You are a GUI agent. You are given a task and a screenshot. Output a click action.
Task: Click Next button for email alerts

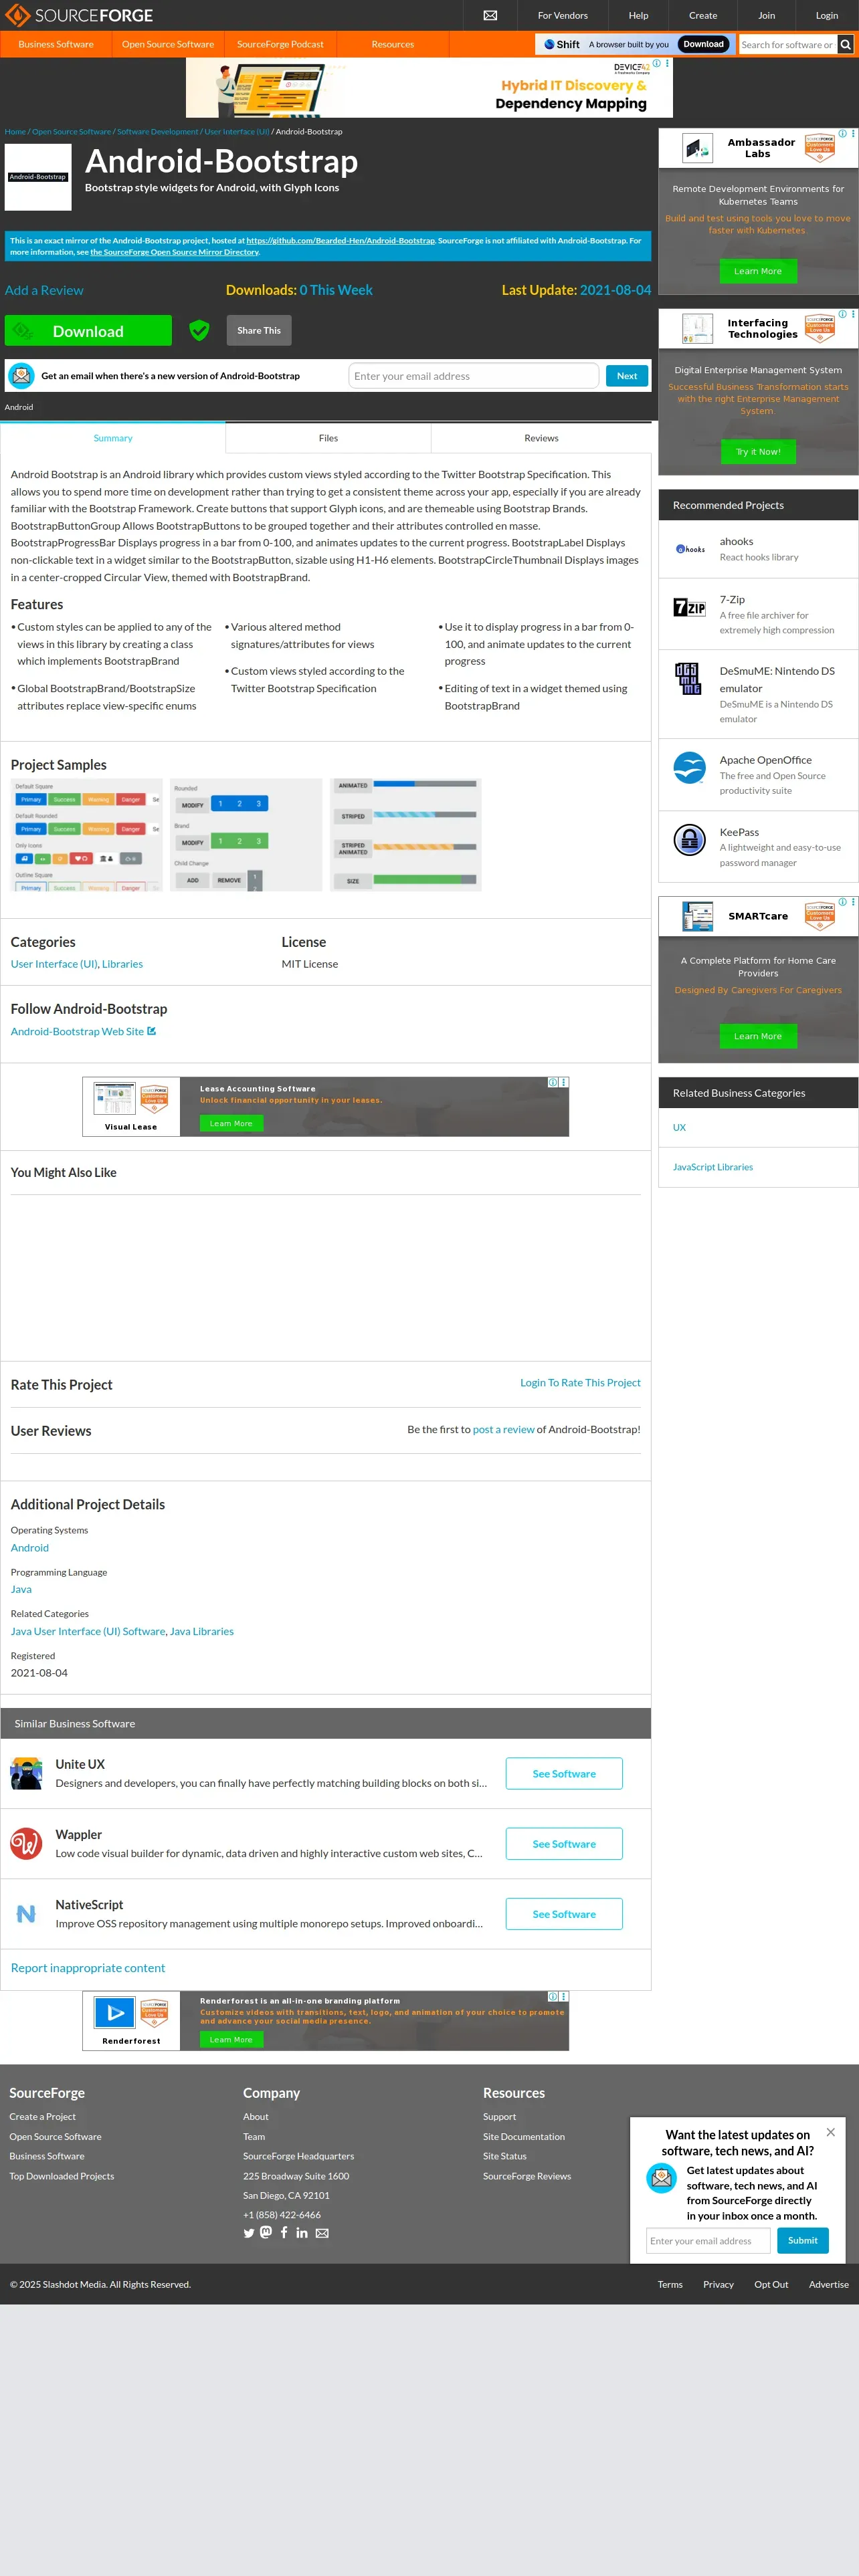click(627, 376)
